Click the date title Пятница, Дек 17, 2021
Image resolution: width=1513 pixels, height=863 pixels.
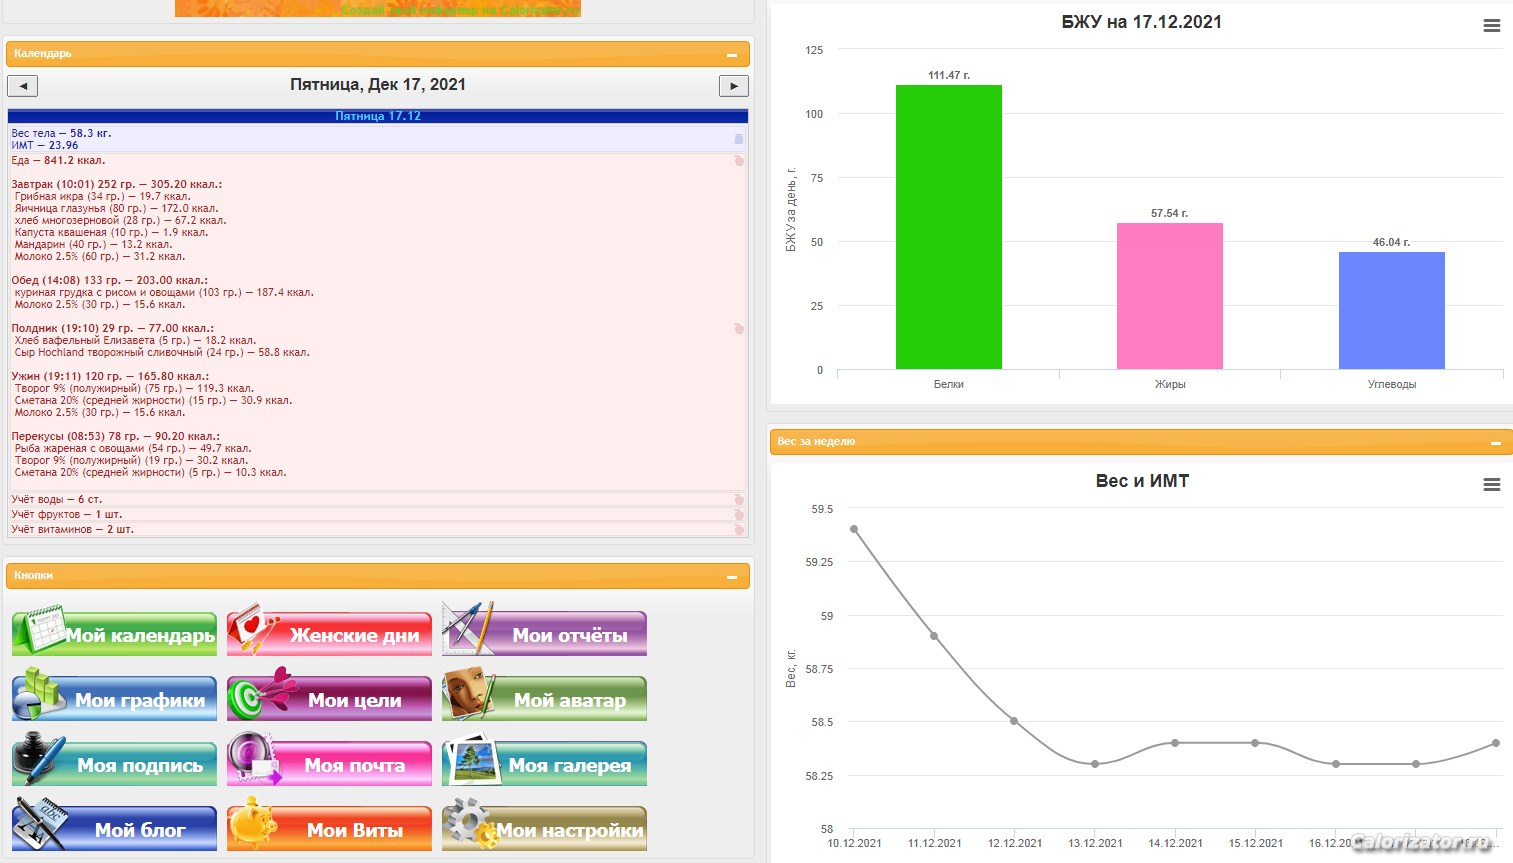pyautogui.click(x=378, y=85)
